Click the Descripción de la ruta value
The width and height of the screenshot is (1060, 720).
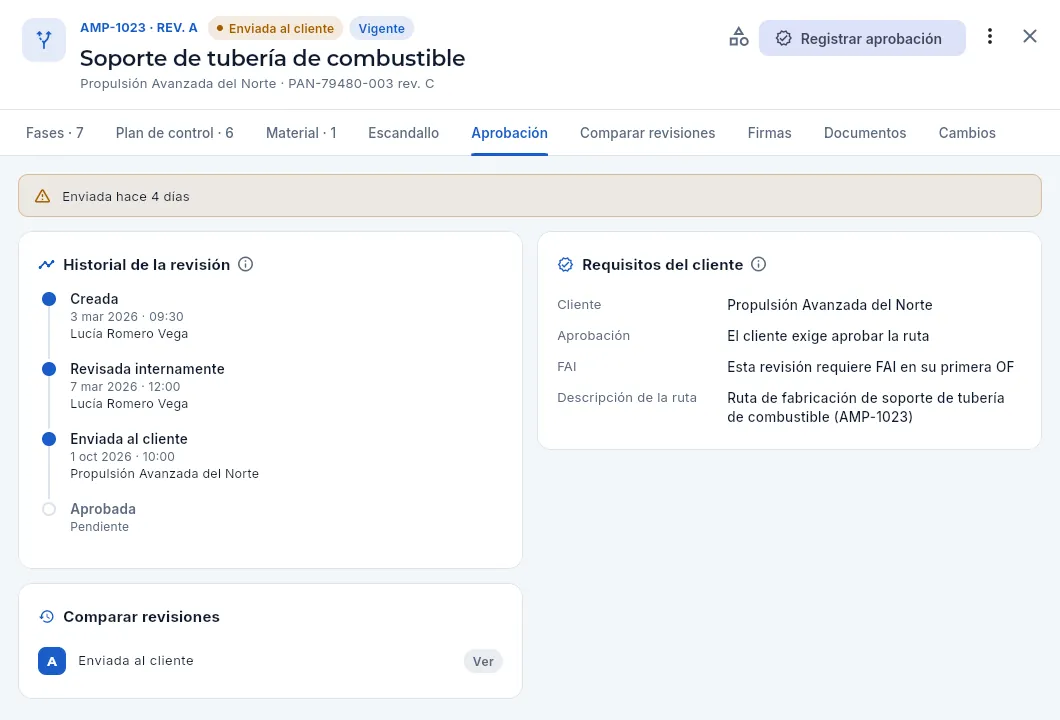pyautogui.click(x=866, y=408)
